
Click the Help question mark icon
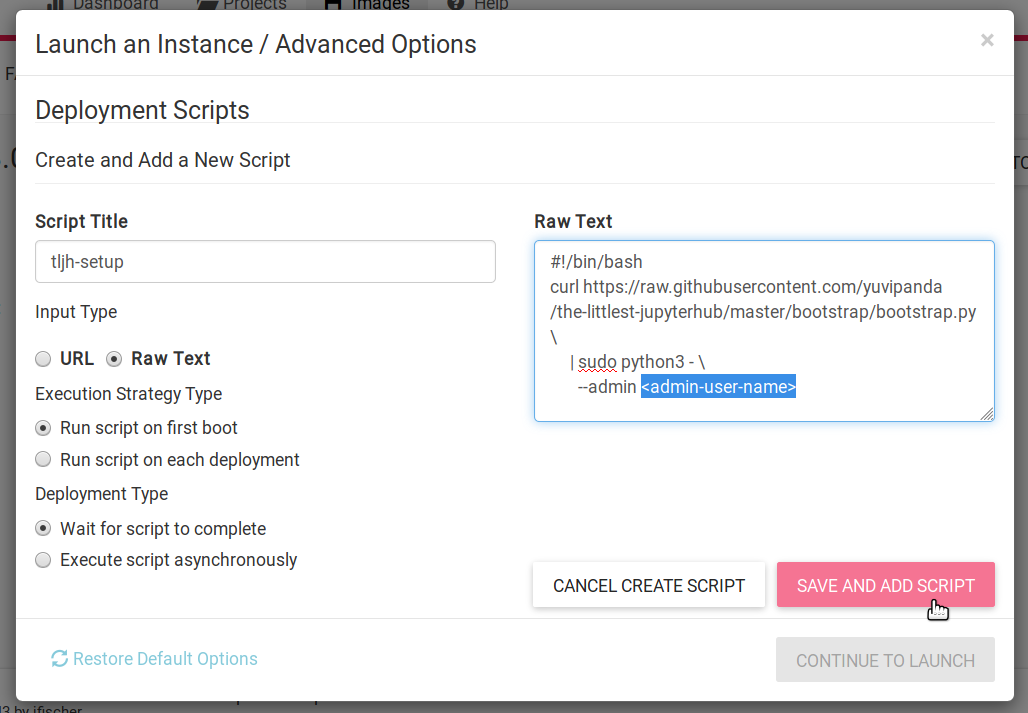pos(456,5)
